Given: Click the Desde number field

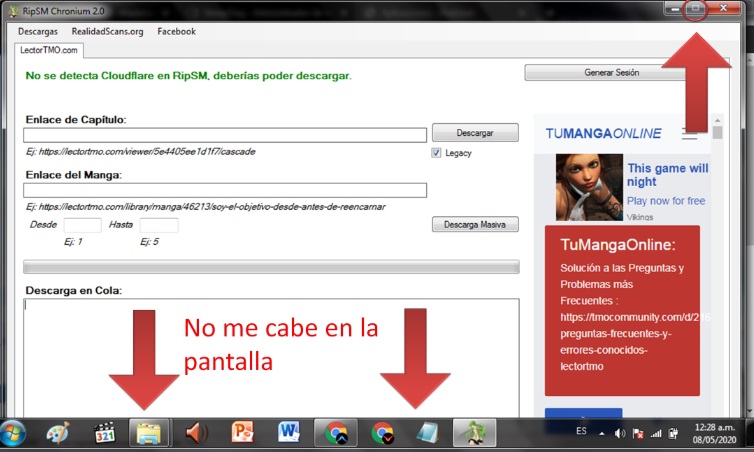Looking at the screenshot, I should (82, 225).
